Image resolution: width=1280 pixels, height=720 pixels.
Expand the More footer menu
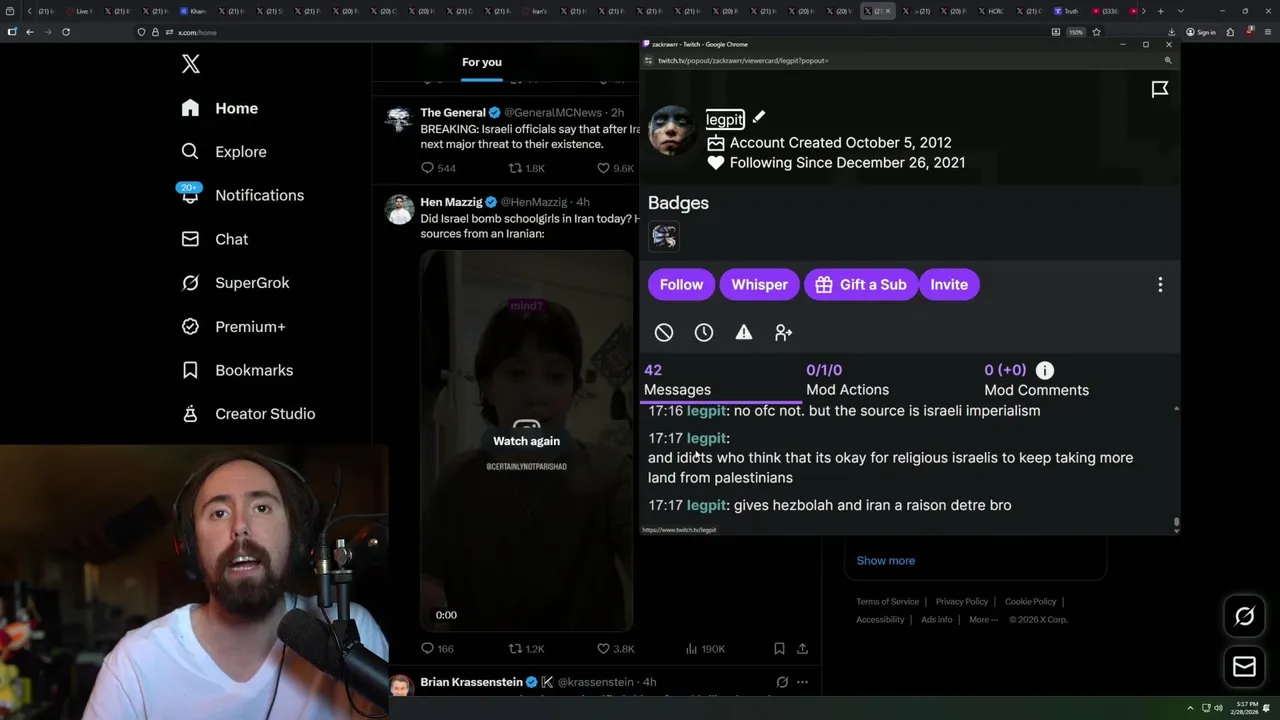coord(984,619)
